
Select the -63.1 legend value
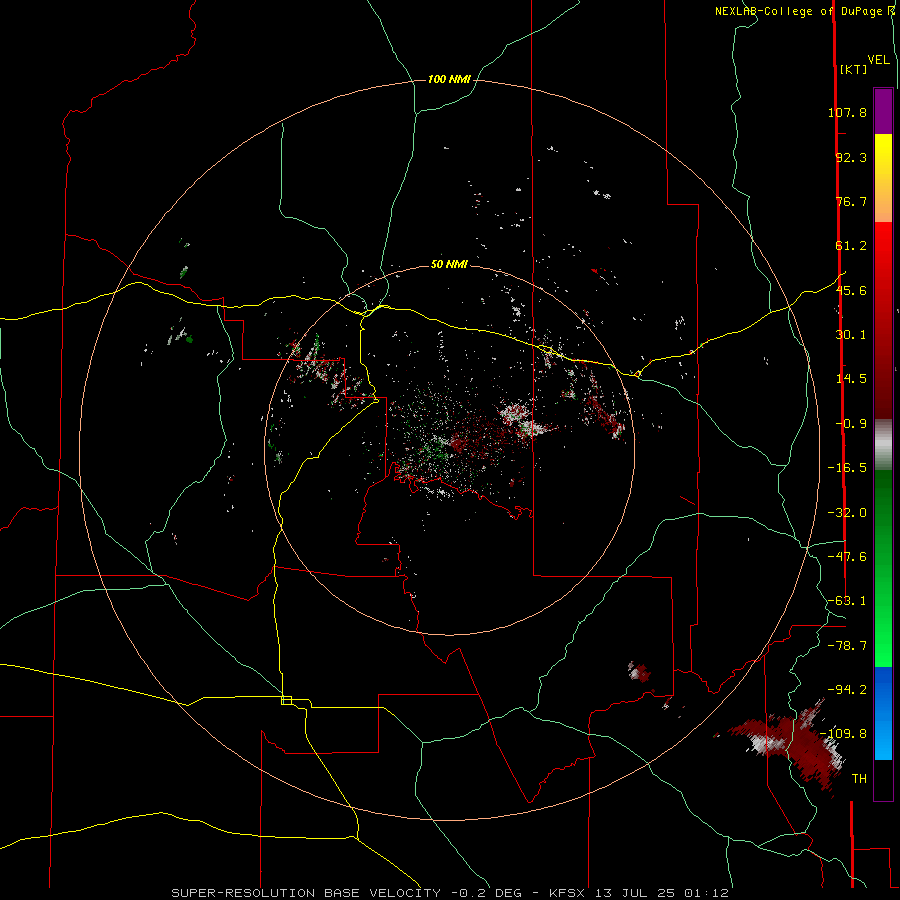[847, 601]
